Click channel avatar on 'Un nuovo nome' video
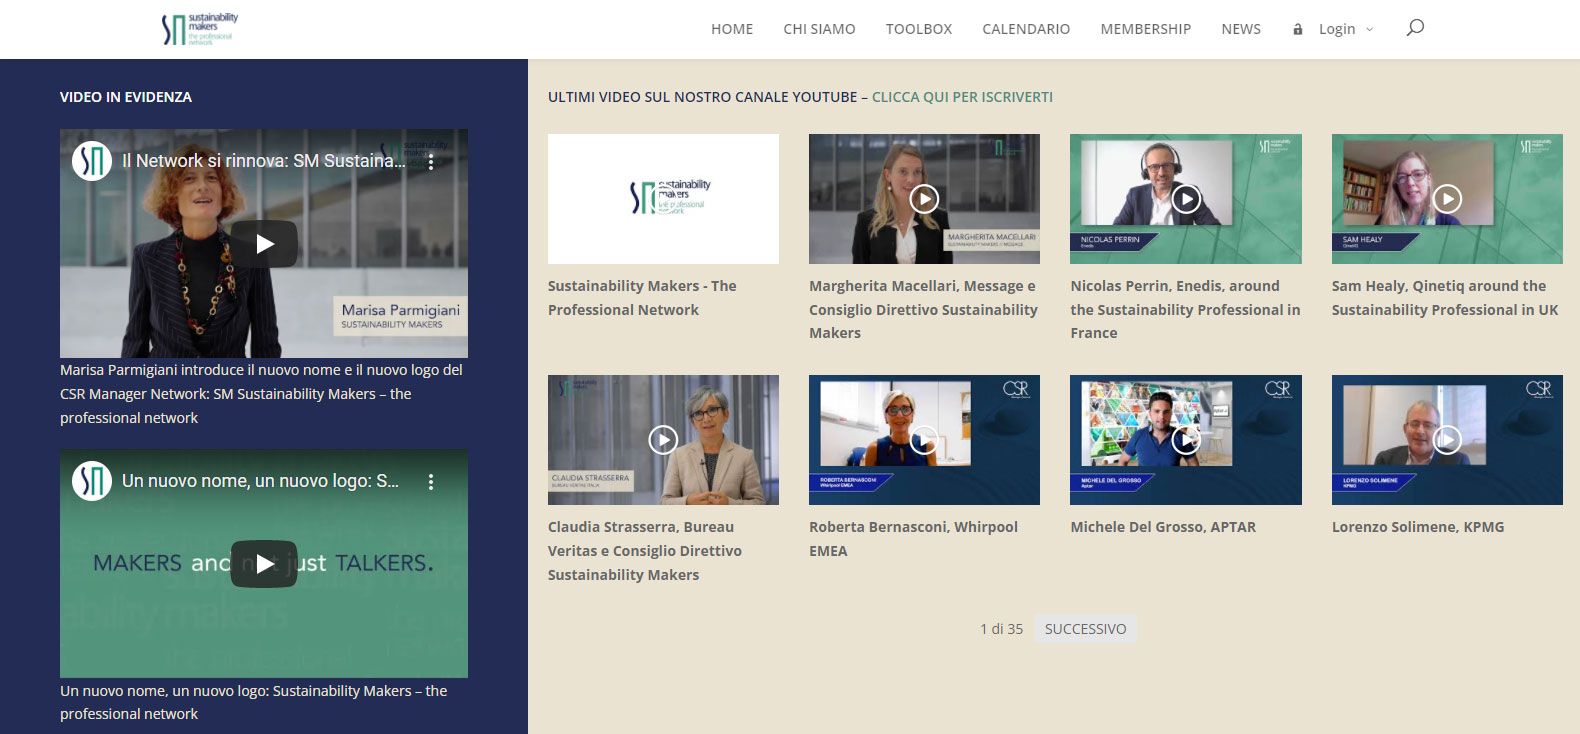1580x734 pixels. [92, 481]
